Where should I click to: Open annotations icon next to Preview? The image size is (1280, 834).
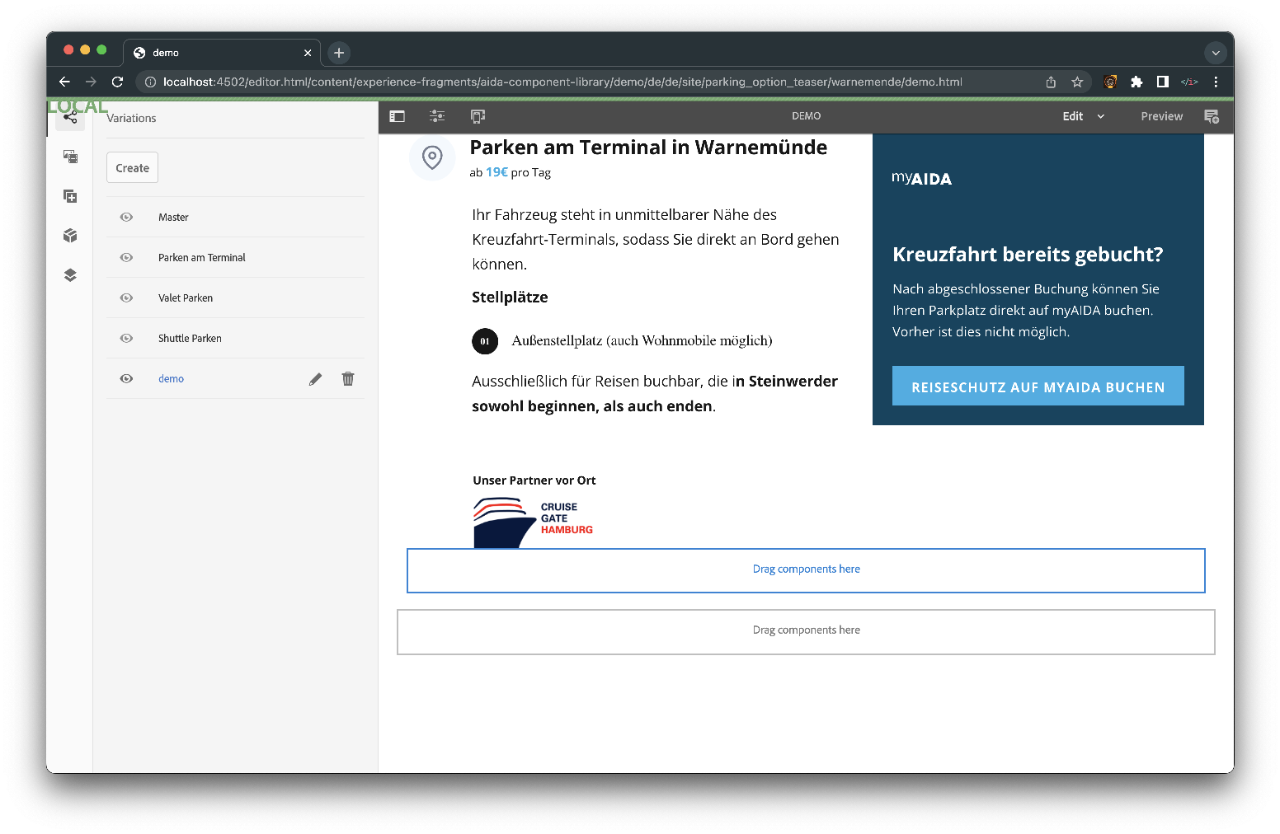[1211, 116]
